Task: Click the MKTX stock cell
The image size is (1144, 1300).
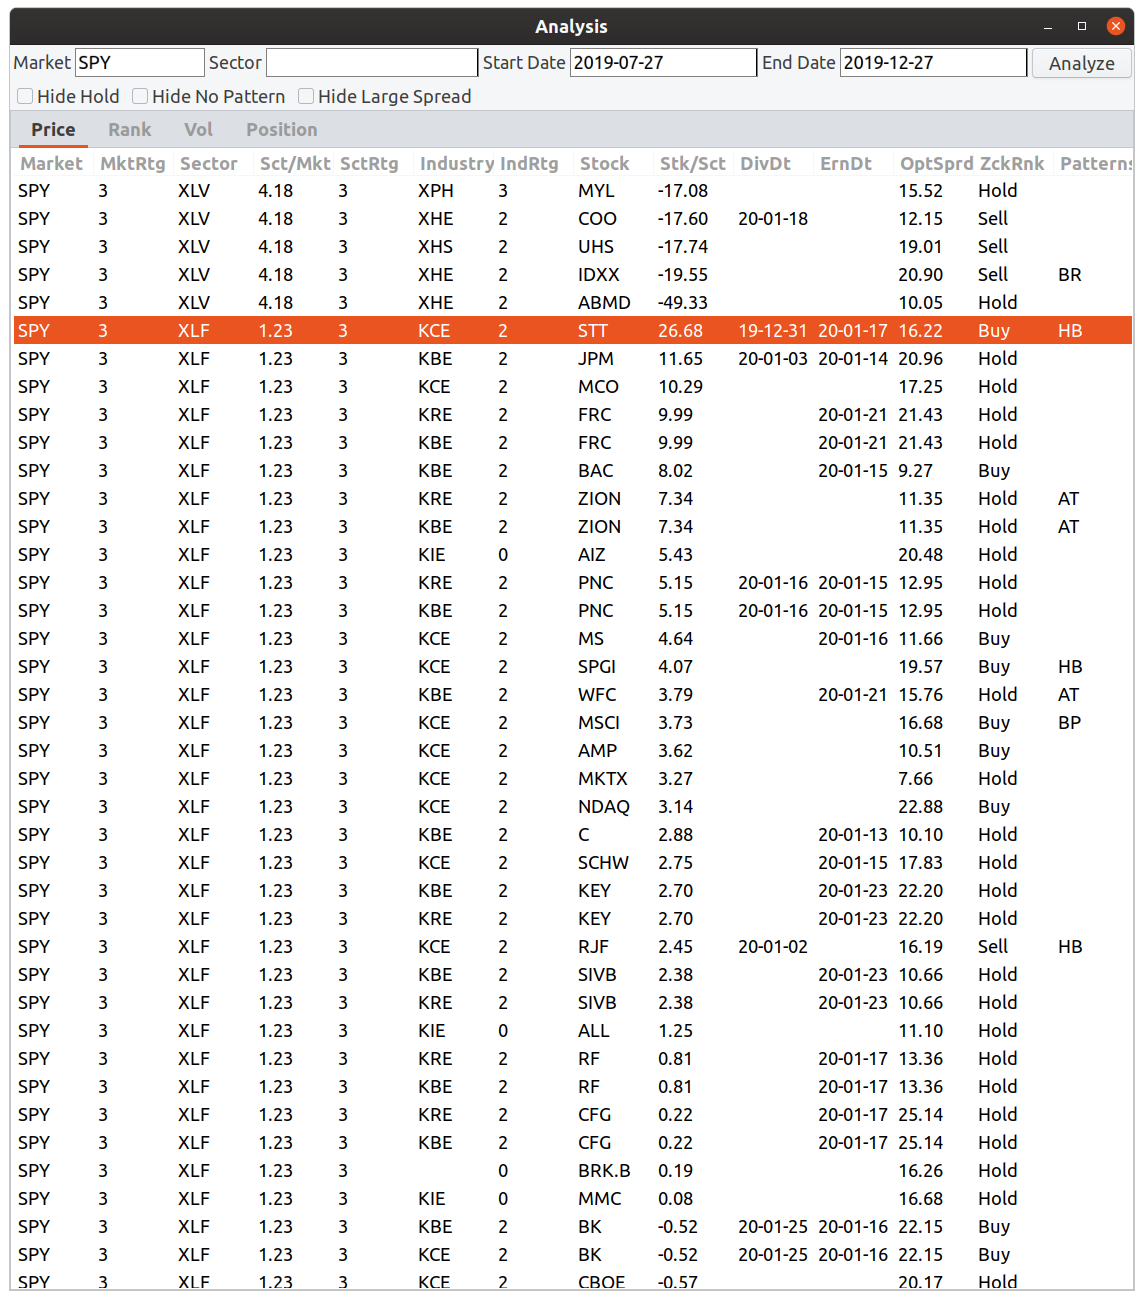Action: pyautogui.click(x=603, y=778)
